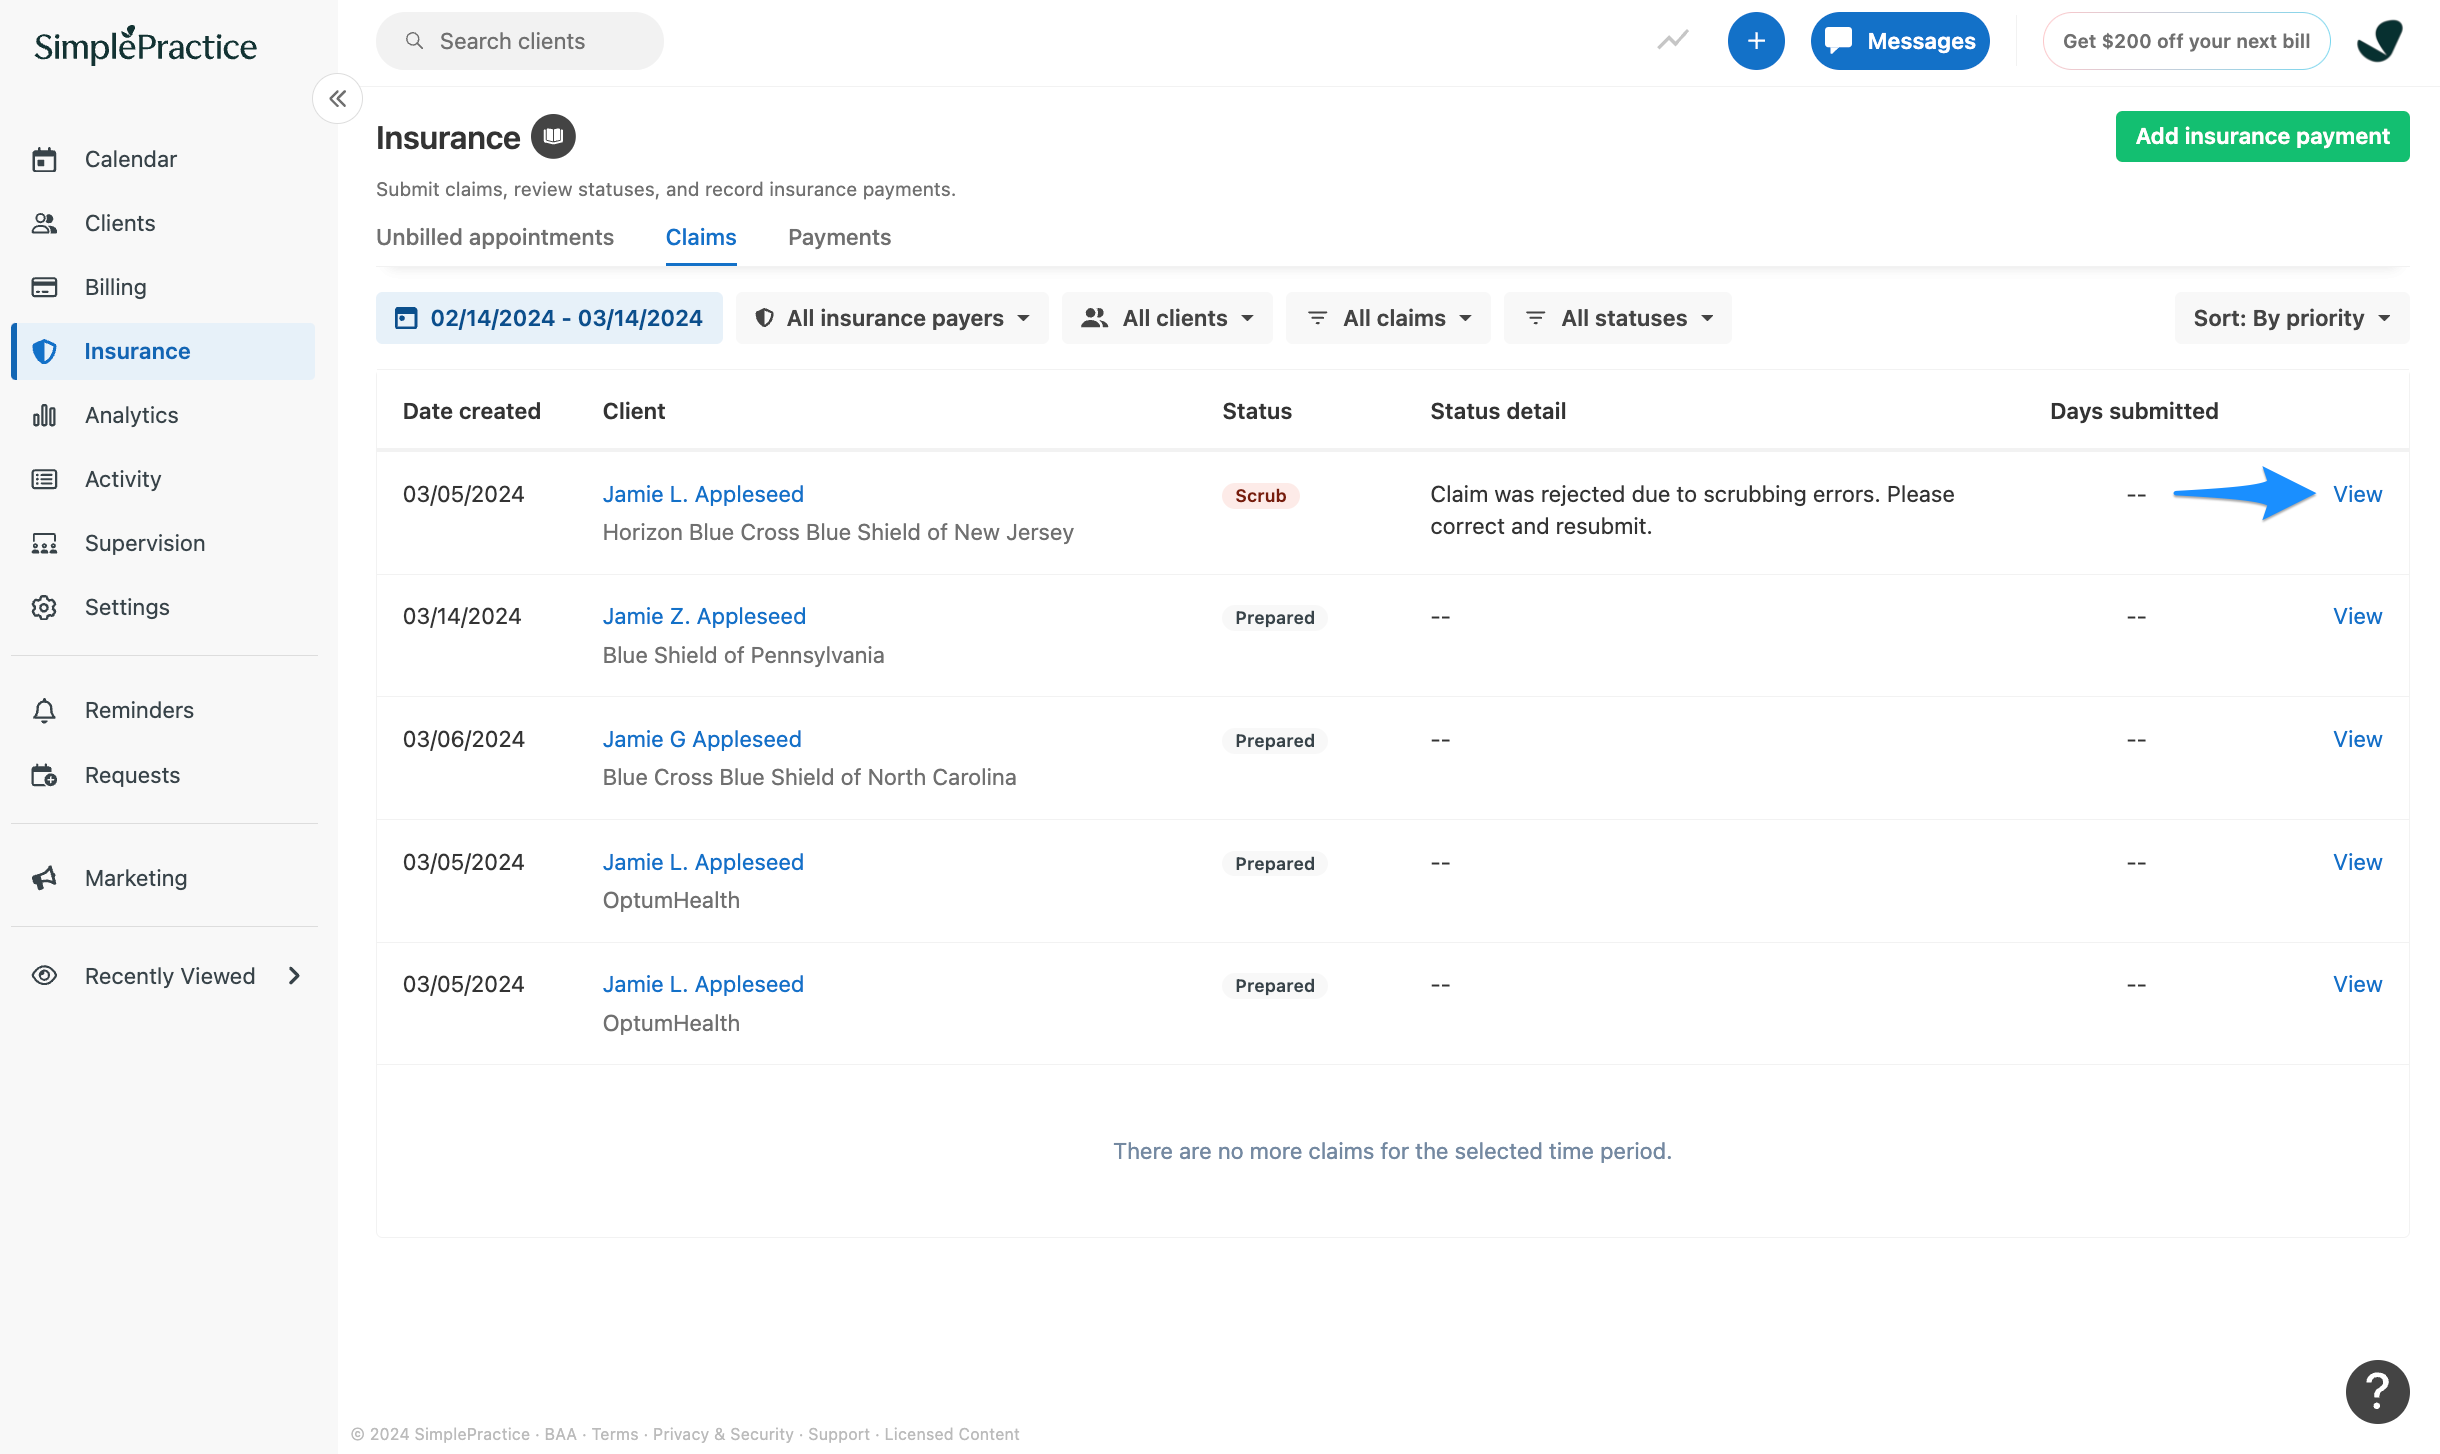This screenshot has height=1454, width=2440.
Task: Open the Support footer link
Action: [x=839, y=1434]
